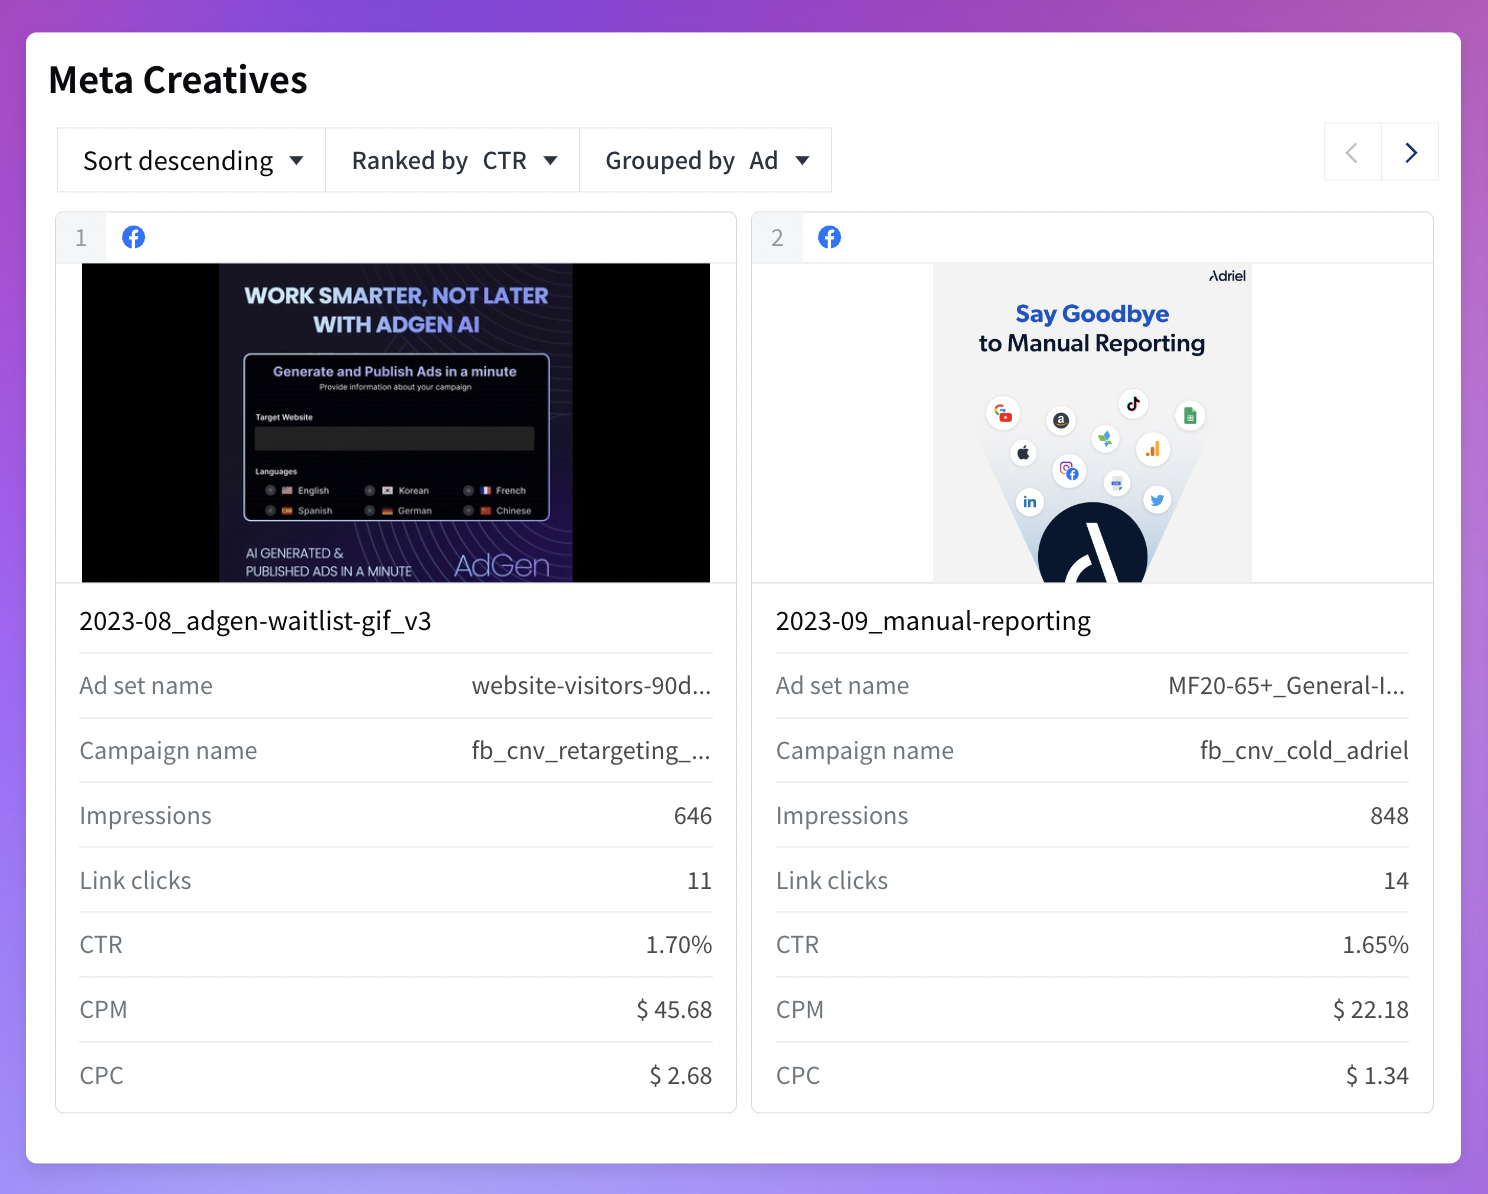Click ad title 2023-09_manual-reporting

tap(933, 621)
